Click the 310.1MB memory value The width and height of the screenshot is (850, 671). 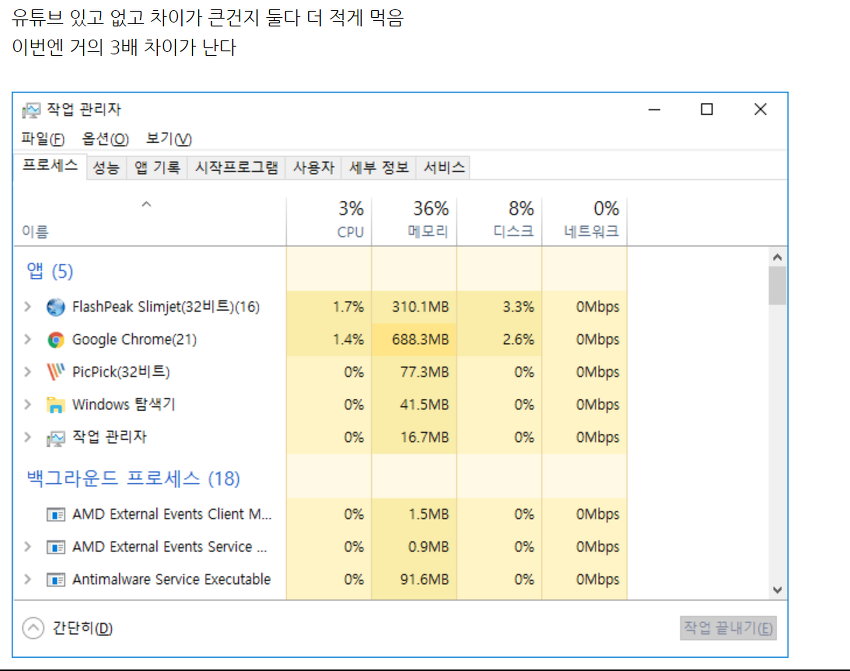click(x=420, y=307)
